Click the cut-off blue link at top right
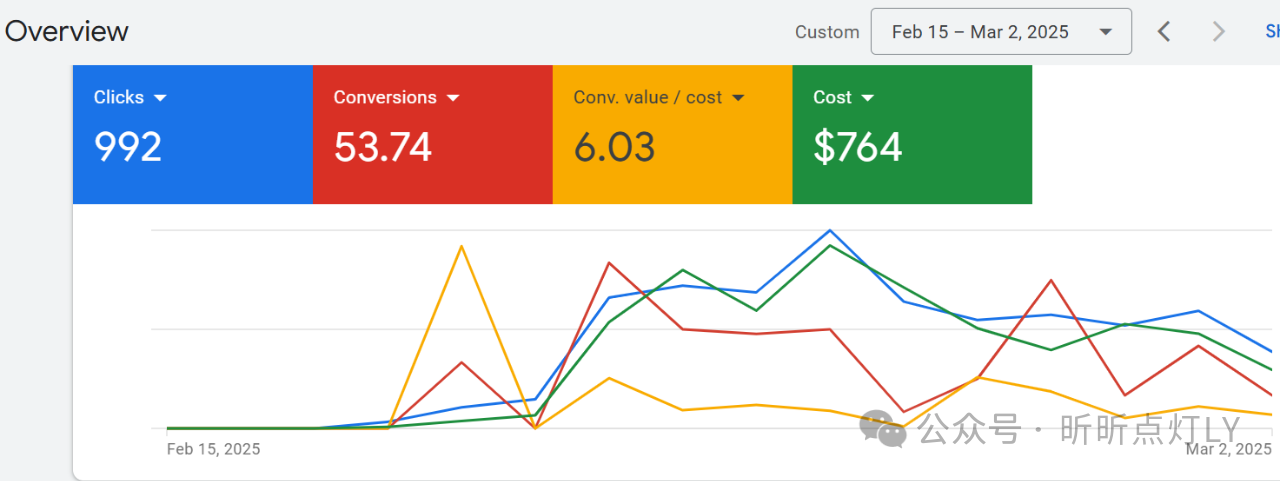1280x481 pixels. click(1272, 32)
